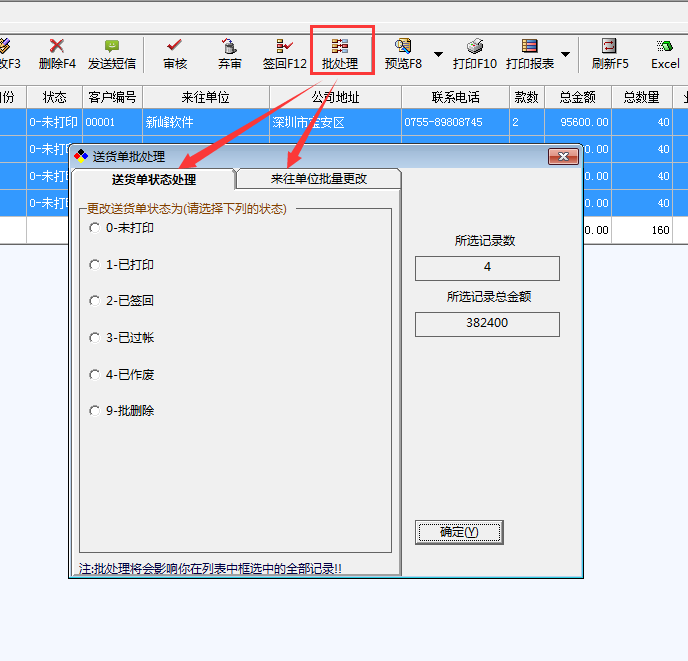688x661 pixels.
Task: Select the 新峰软件 cell in first row
Action: coord(206,122)
